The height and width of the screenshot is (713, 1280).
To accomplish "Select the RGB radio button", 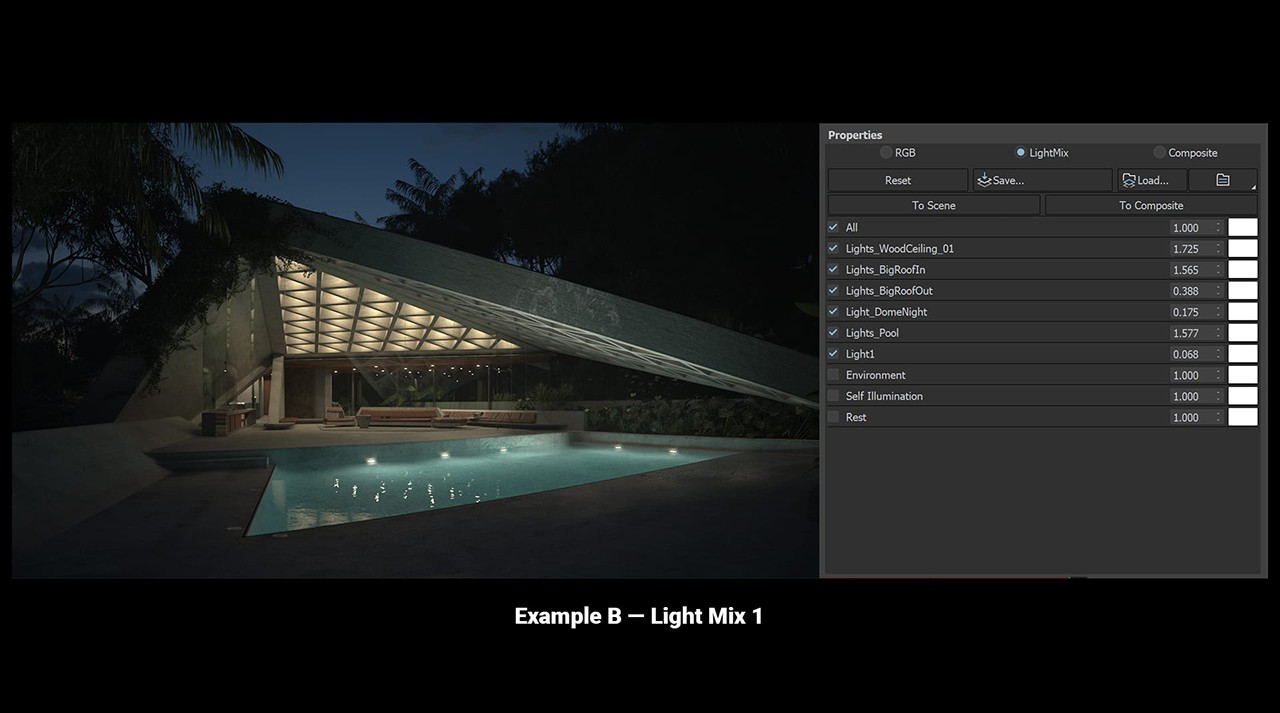I will tap(886, 153).
